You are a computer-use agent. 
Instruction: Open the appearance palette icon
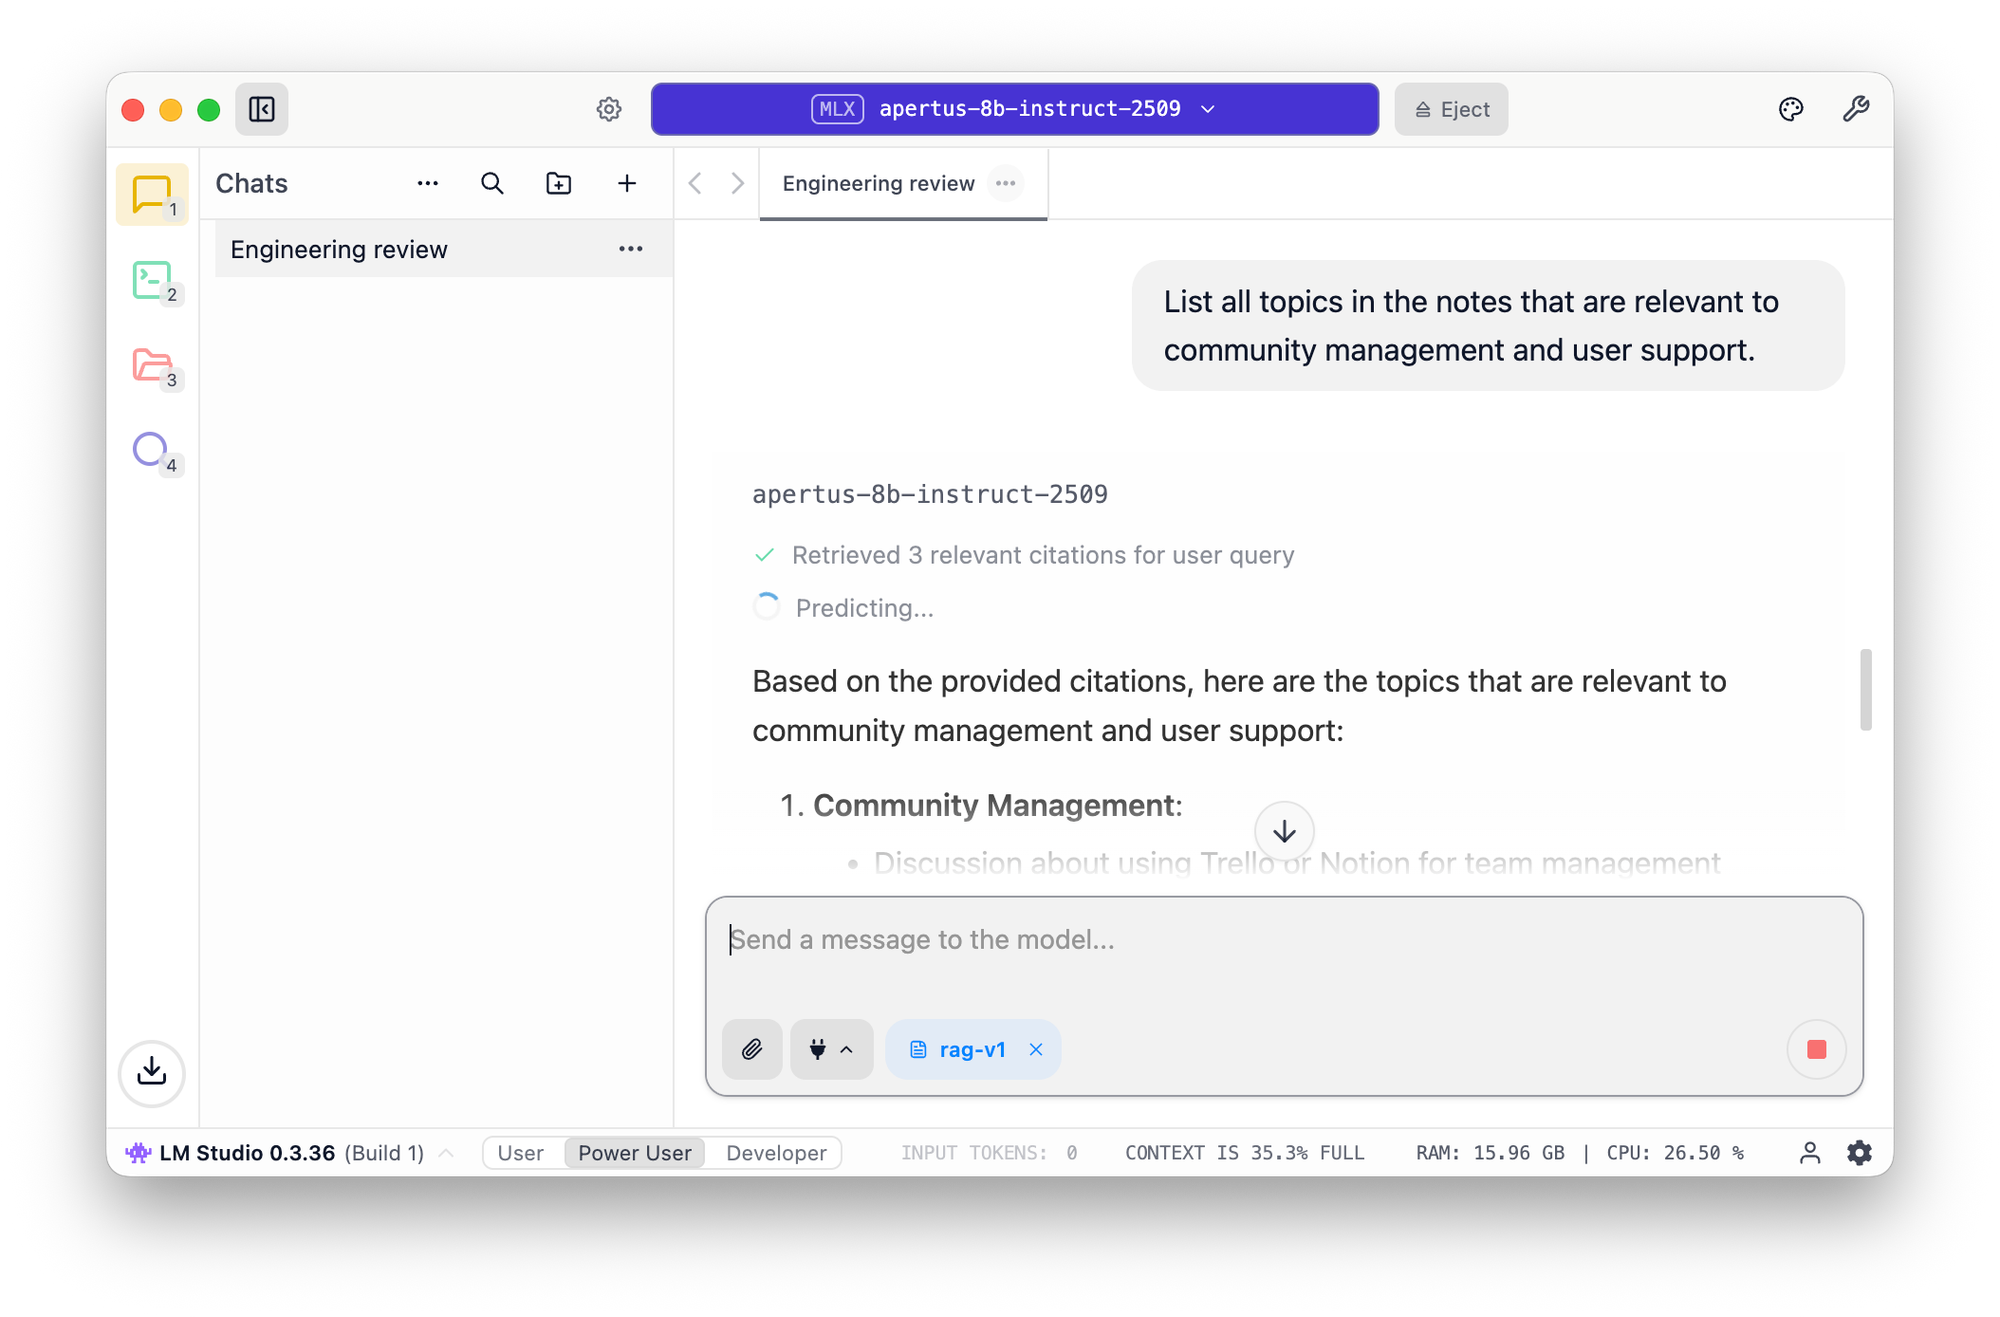1790,109
